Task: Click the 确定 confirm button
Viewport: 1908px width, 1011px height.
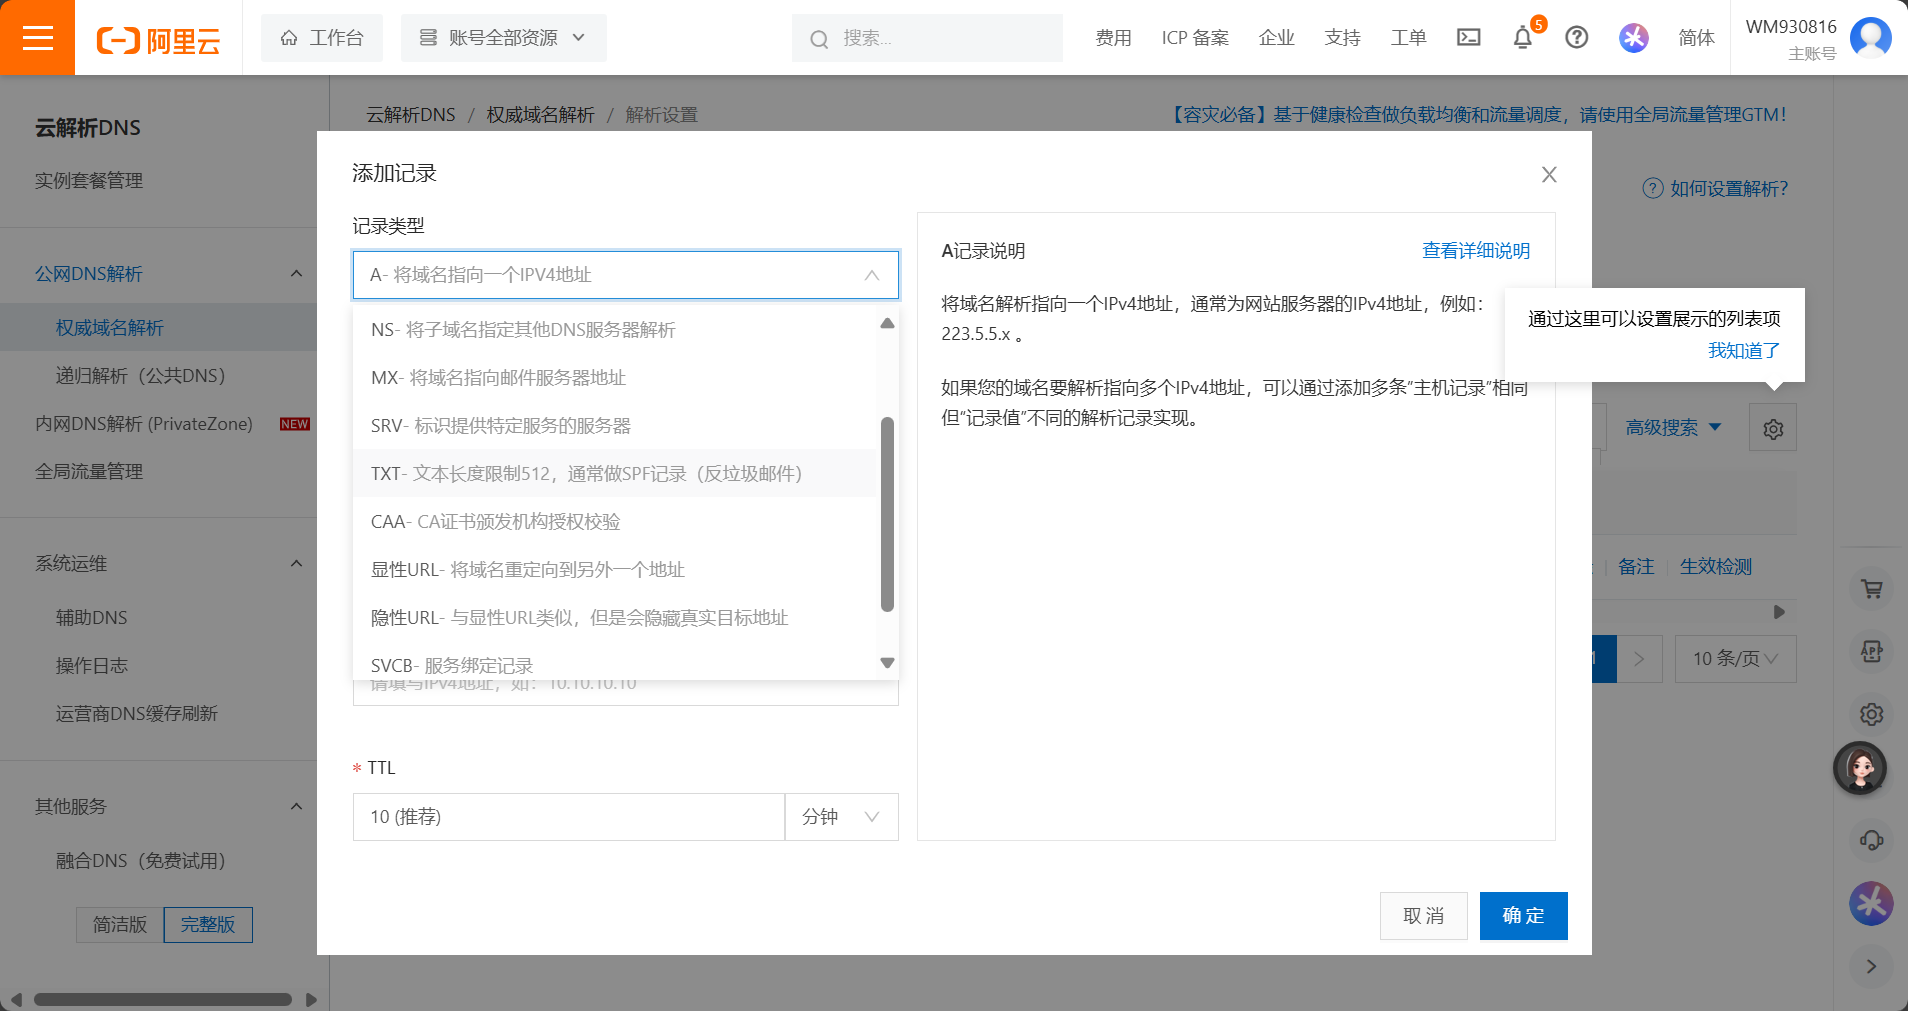Action: click(x=1522, y=916)
